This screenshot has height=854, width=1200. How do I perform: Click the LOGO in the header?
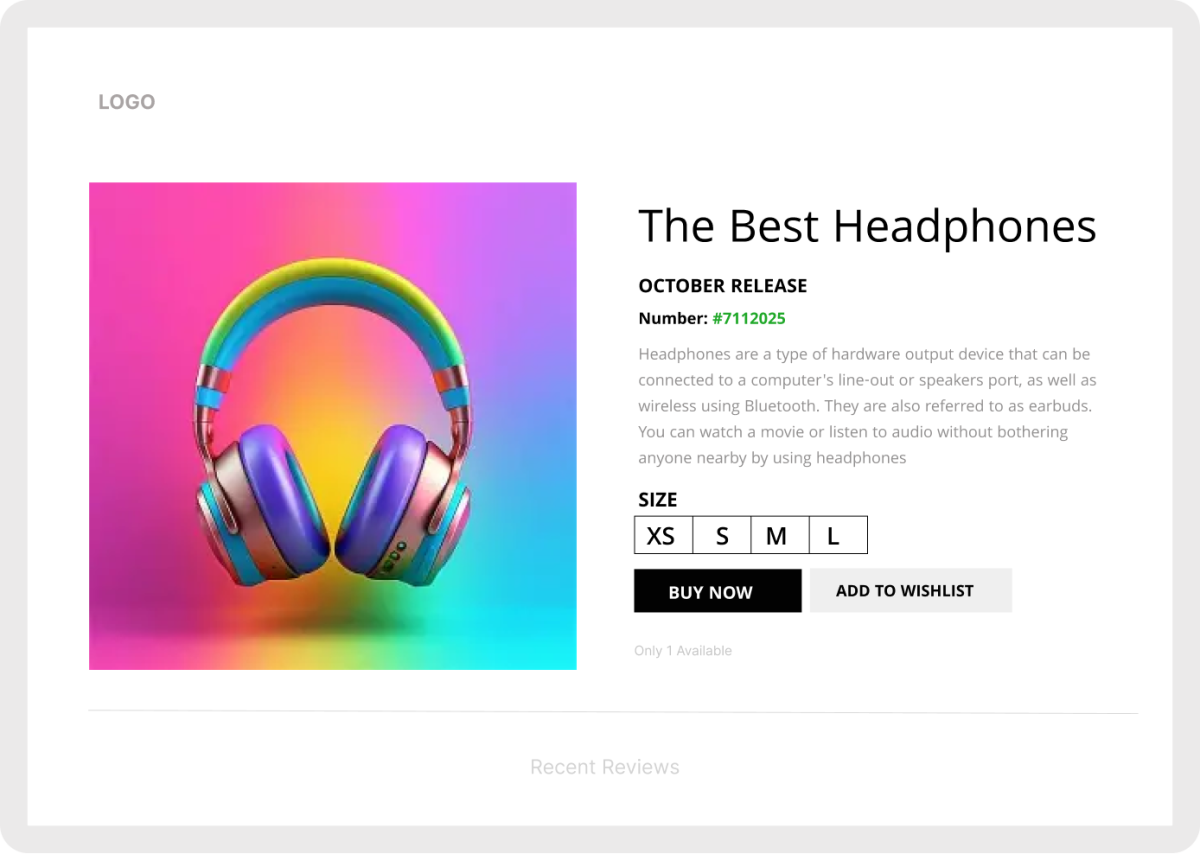click(126, 102)
